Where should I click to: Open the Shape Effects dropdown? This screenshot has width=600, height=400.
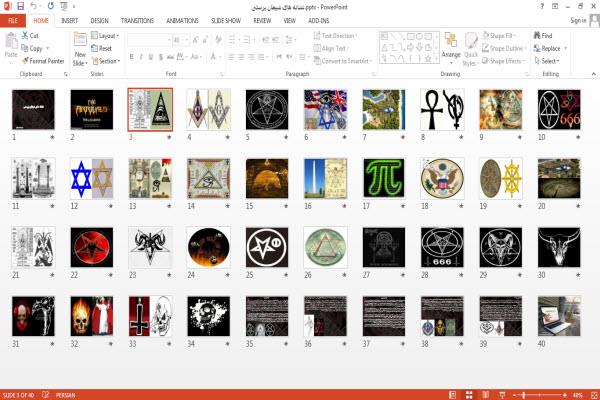point(504,61)
